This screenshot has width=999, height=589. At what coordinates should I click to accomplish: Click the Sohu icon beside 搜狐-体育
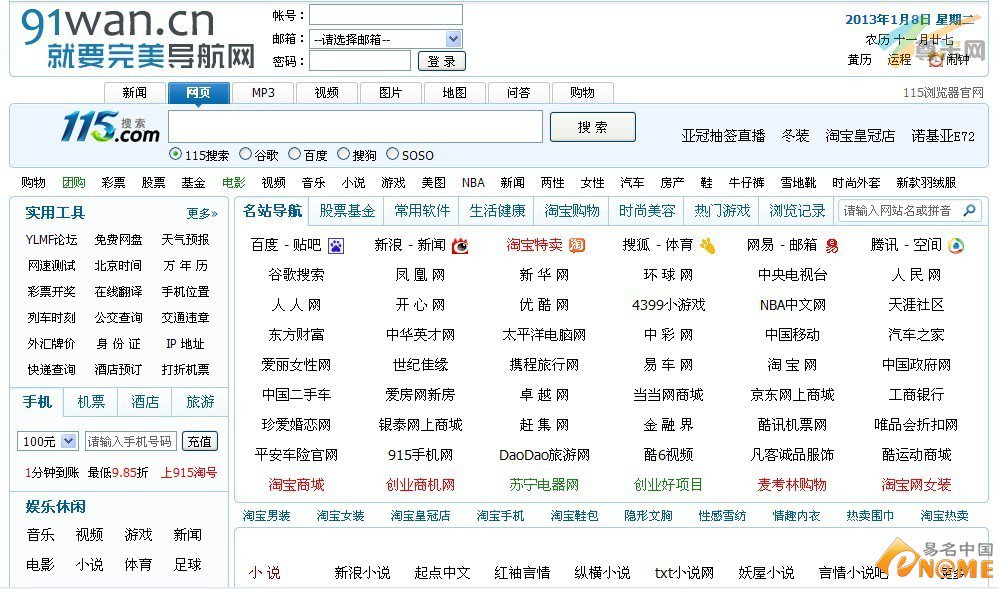click(707, 245)
